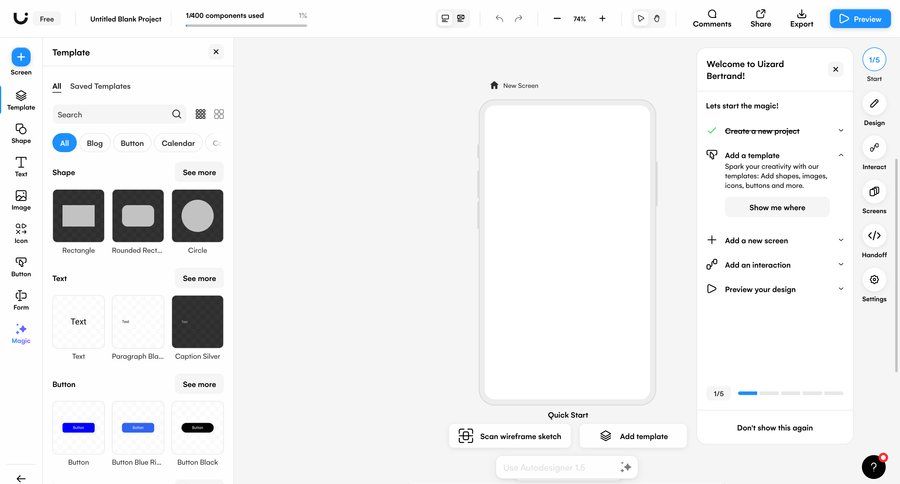Expand the 'Add a new screen' step
900x484 pixels.
(841, 240)
